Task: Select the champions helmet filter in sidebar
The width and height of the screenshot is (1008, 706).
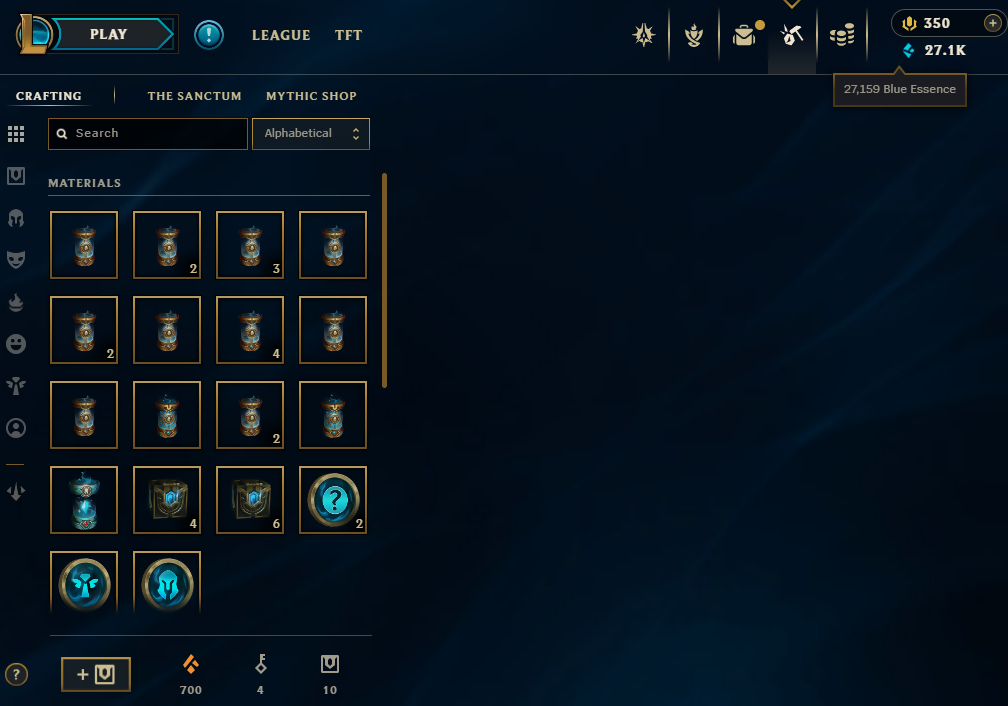Action: [16, 219]
